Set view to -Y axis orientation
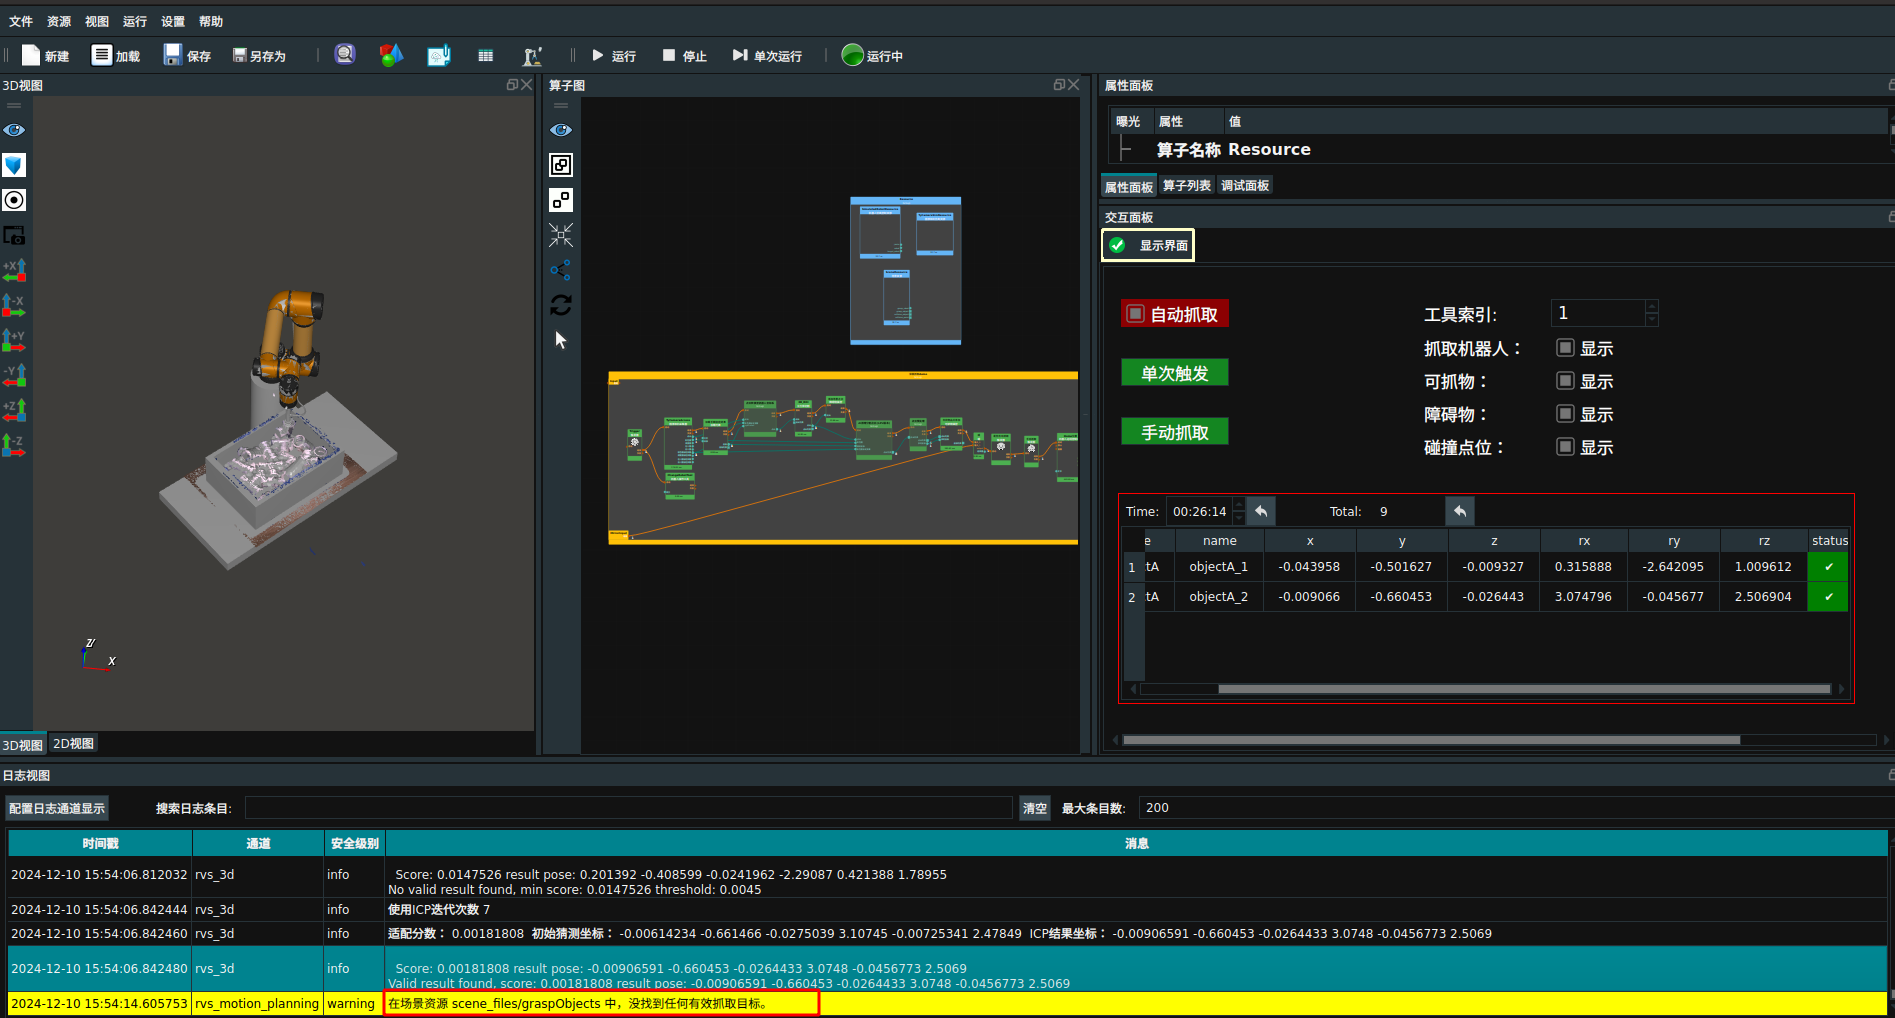The width and height of the screenshot is (1895, 1018). click(x=14, y=375)
